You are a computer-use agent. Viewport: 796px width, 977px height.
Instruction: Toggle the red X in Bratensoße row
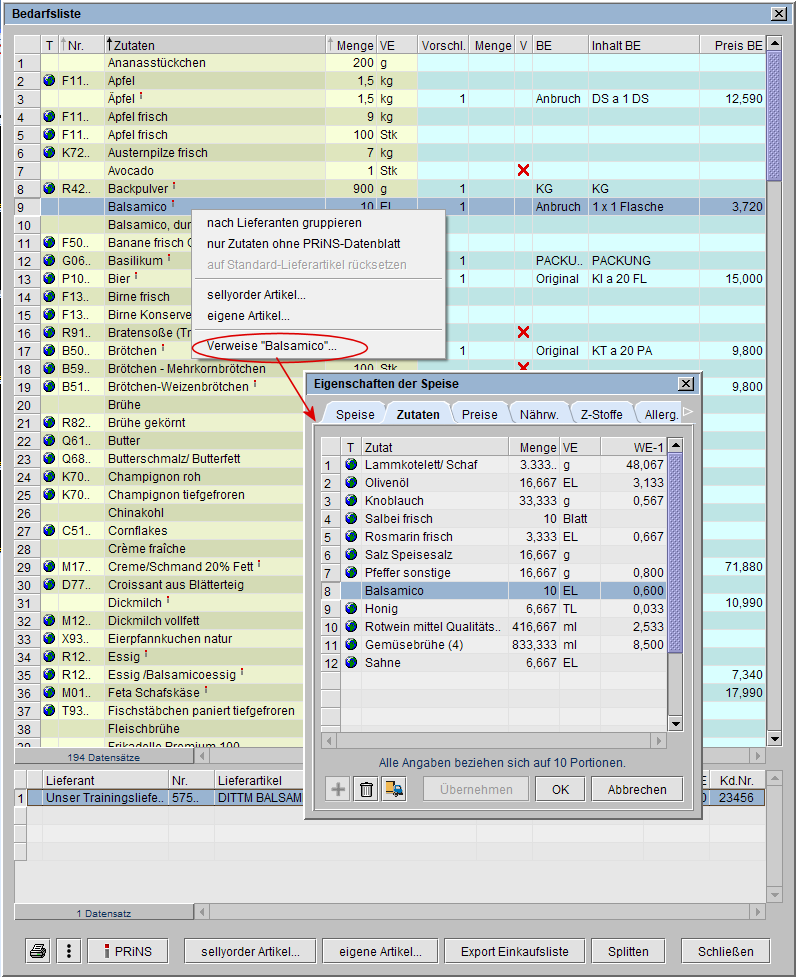coord(523,333)
